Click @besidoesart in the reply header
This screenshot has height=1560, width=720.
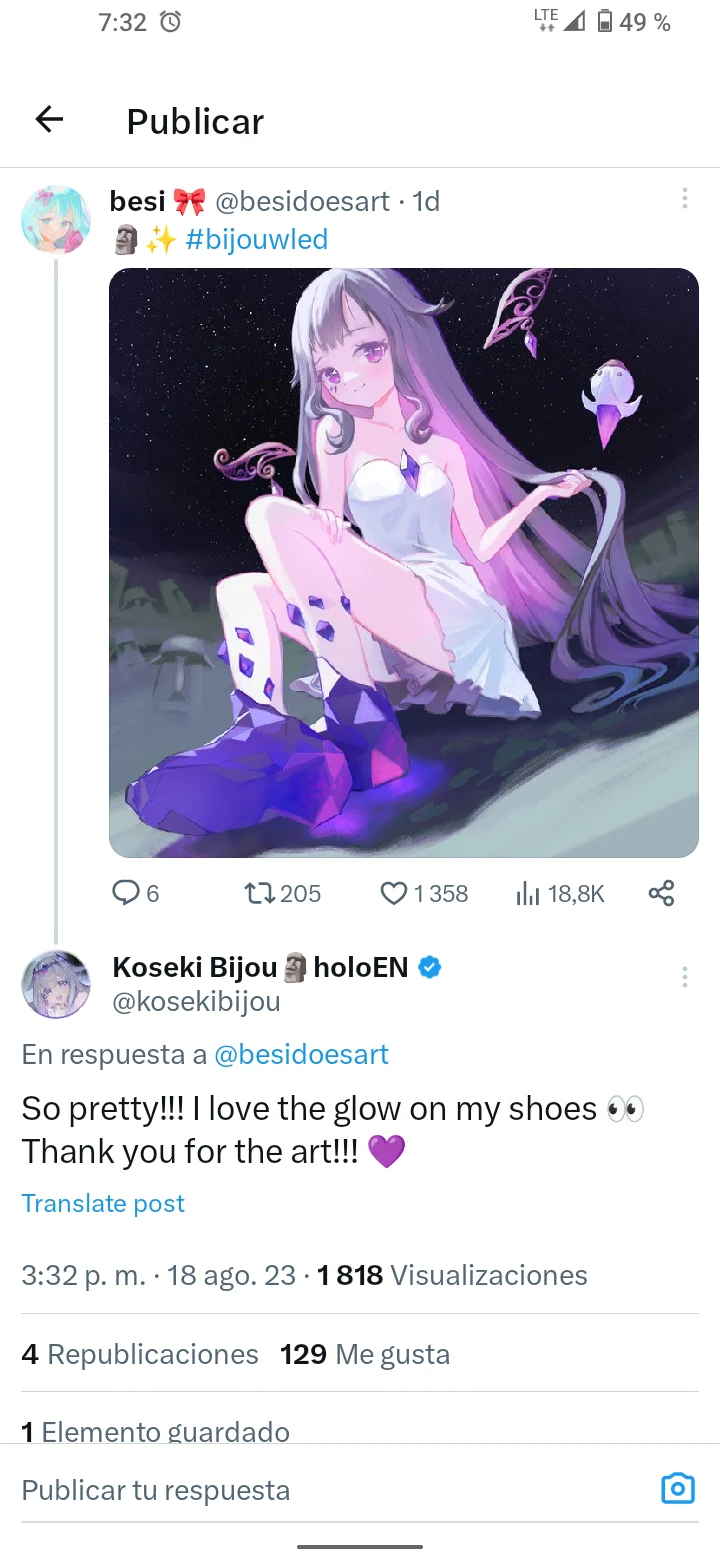(299, 1054)
